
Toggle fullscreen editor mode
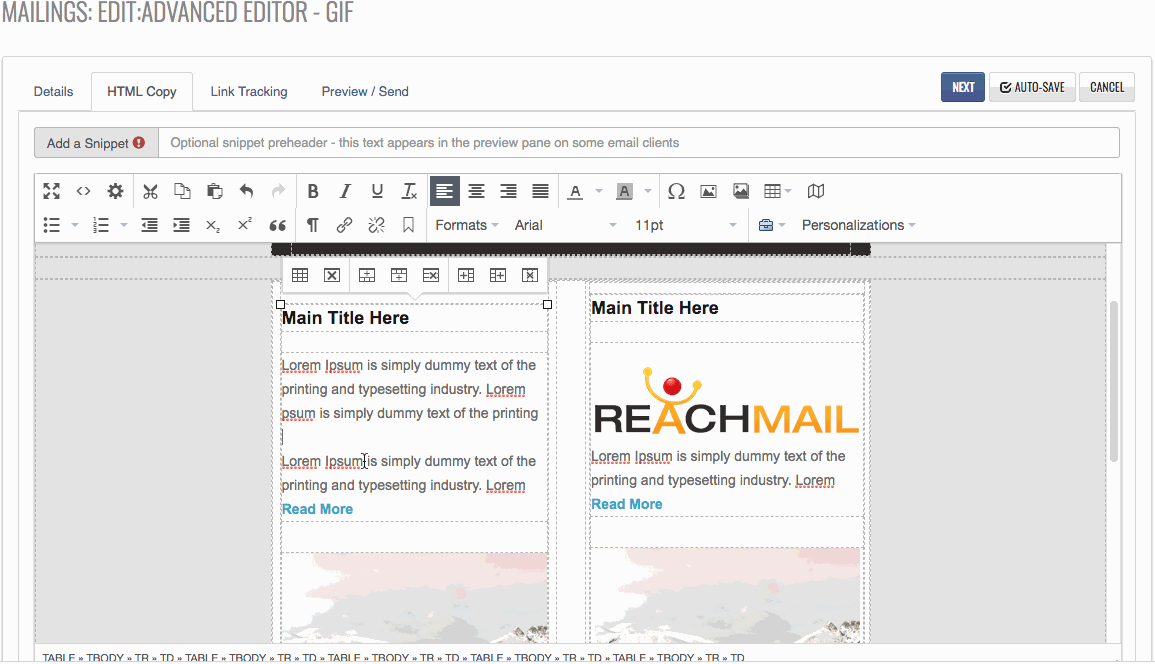coord(52,191)
